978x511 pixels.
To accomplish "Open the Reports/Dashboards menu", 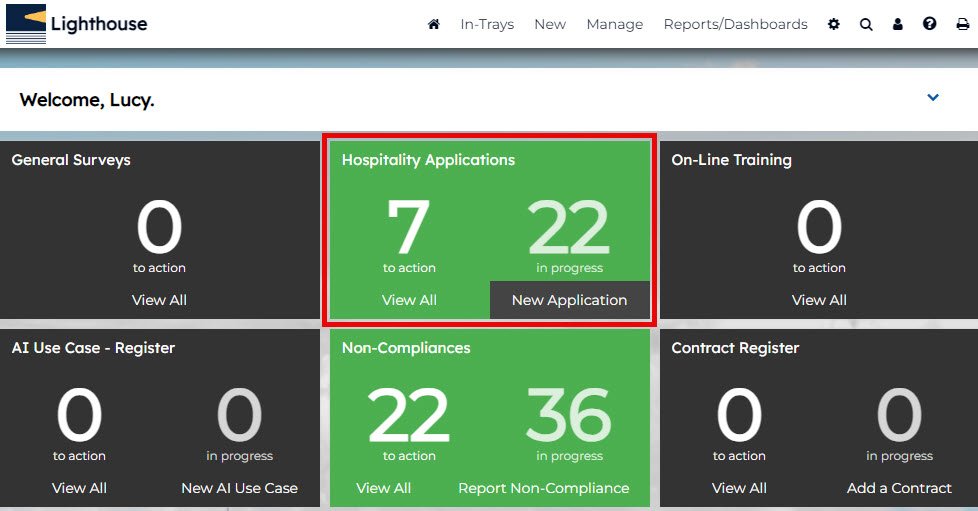I will (735, 24).
